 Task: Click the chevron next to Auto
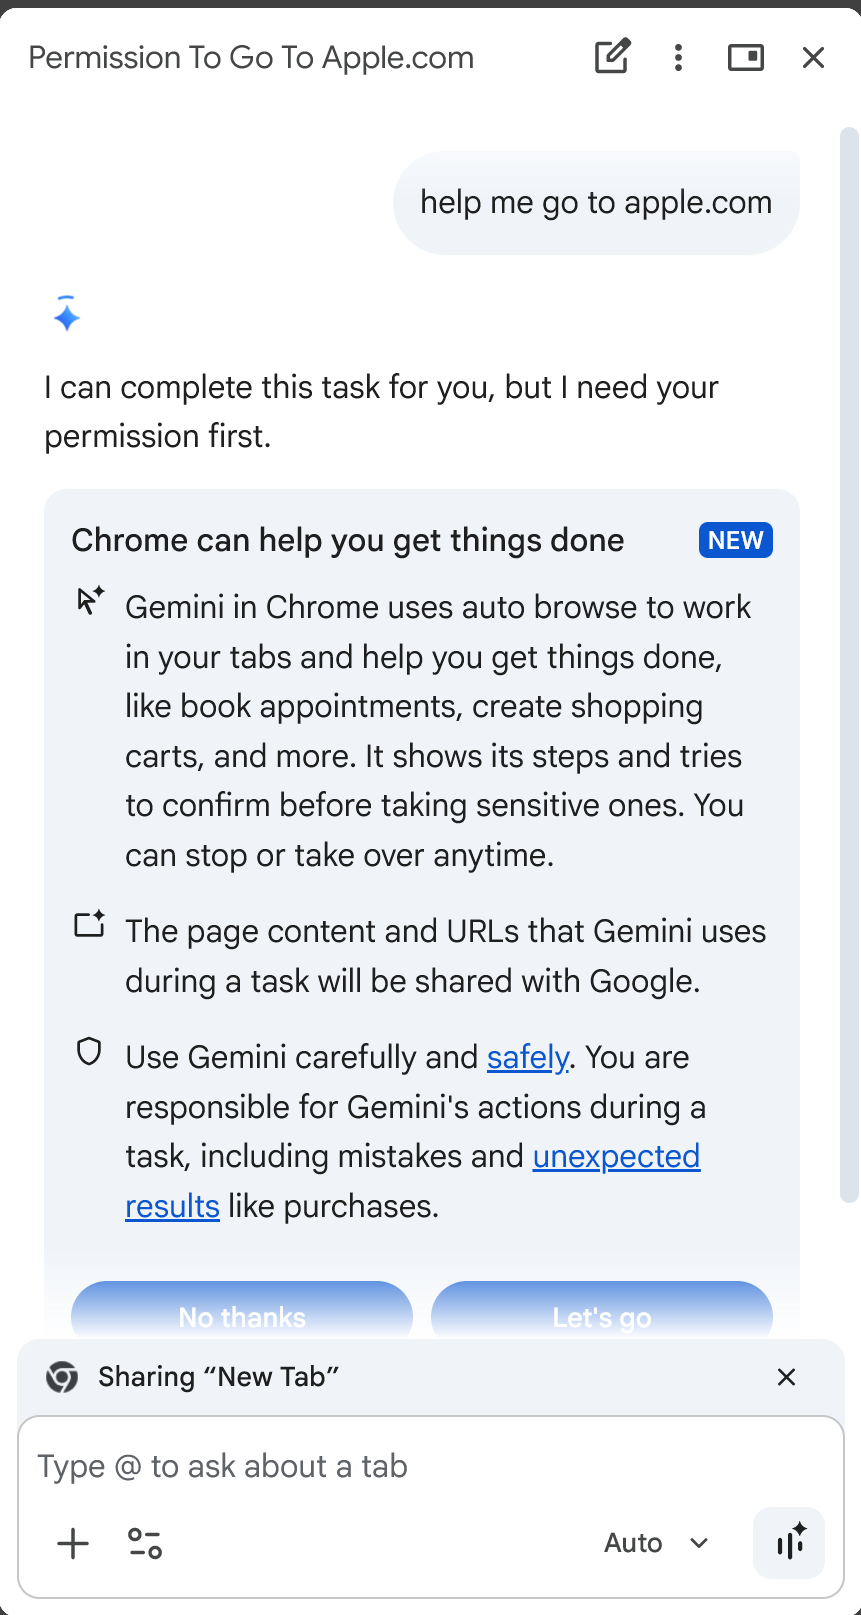click(699, 1543)
